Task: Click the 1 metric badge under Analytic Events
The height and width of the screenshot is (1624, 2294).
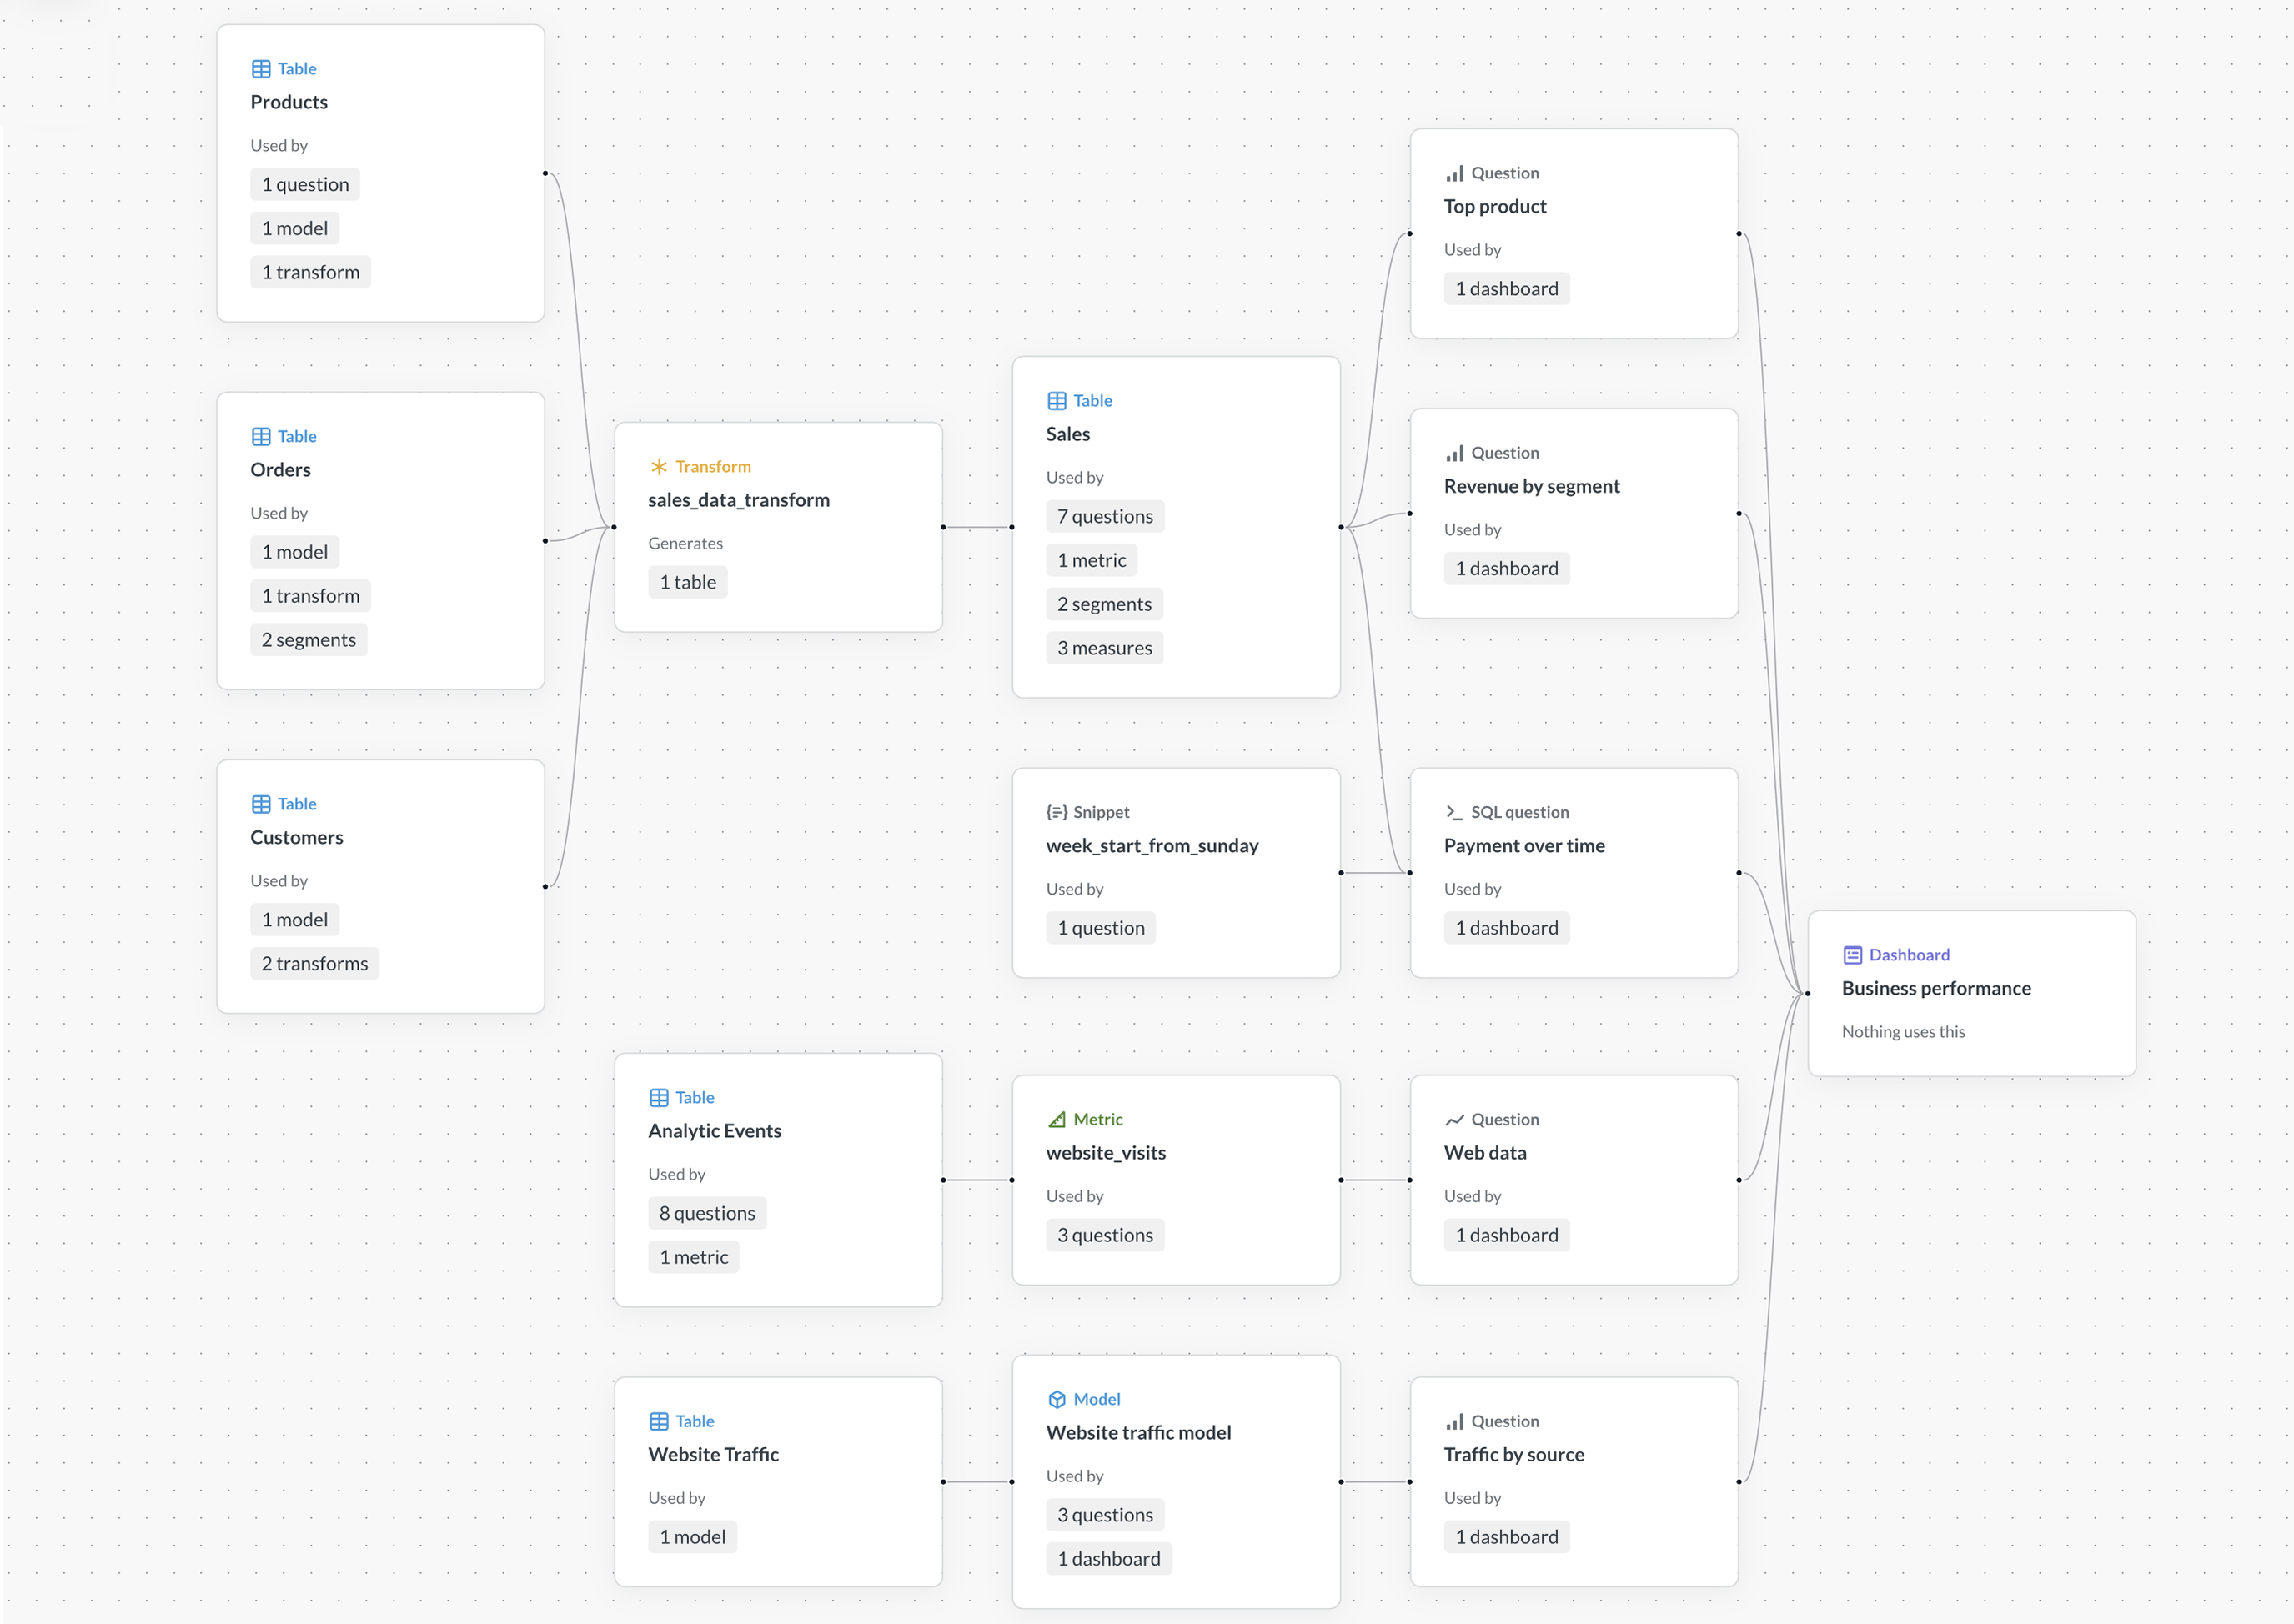Action: pos(693,1257)
